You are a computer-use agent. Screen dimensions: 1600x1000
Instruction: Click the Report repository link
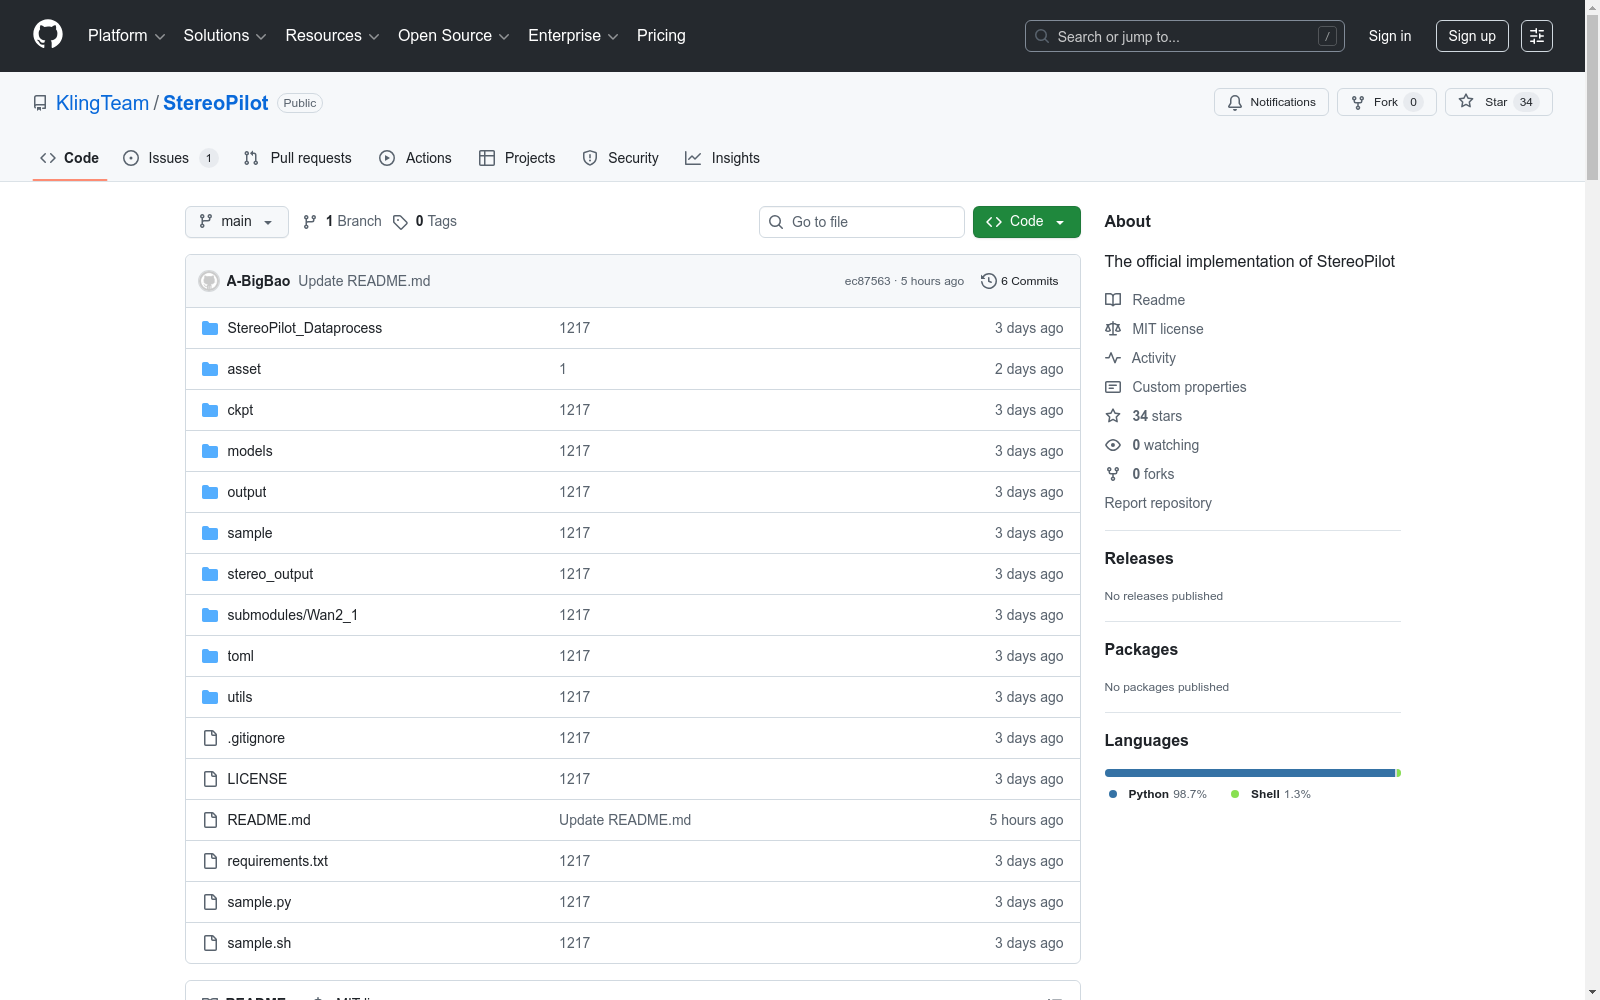pyautogui.click(x=1158, y=503)
